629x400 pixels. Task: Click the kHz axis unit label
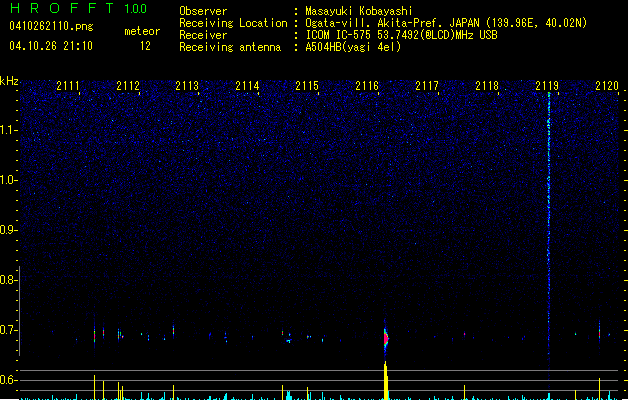(x=9, y=81)
